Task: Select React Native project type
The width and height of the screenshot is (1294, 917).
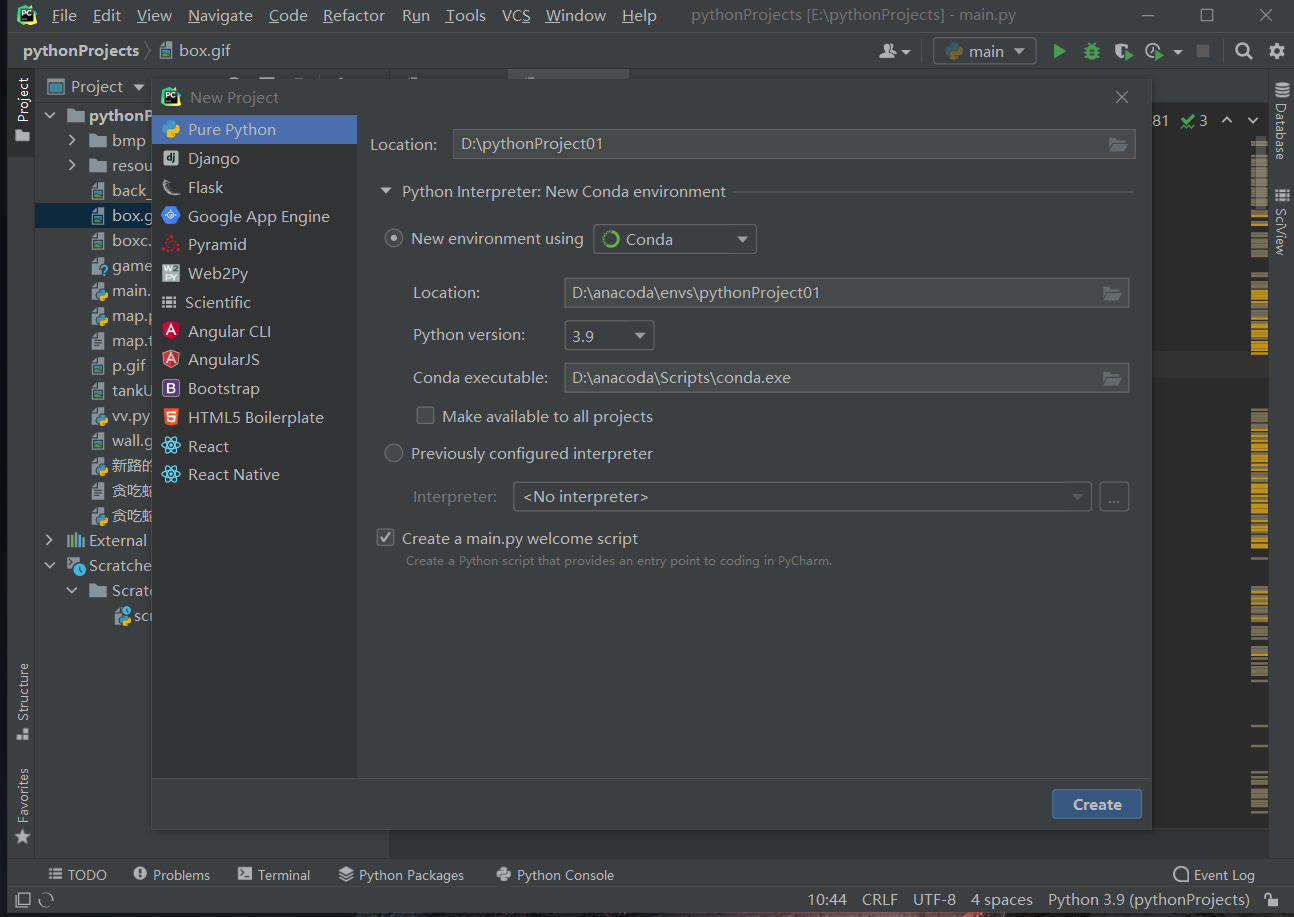Action: click(x=254, y=474)
